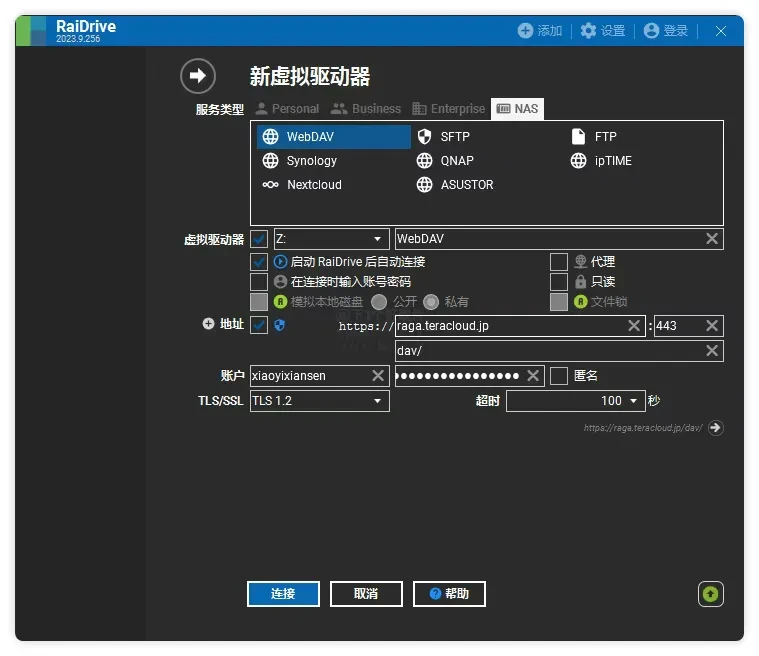The width and height of the screenshot is (759, 656).
Task: Clear the xiaoyixiansen account field
Action: pyautogui.click(x=378, y=376)
